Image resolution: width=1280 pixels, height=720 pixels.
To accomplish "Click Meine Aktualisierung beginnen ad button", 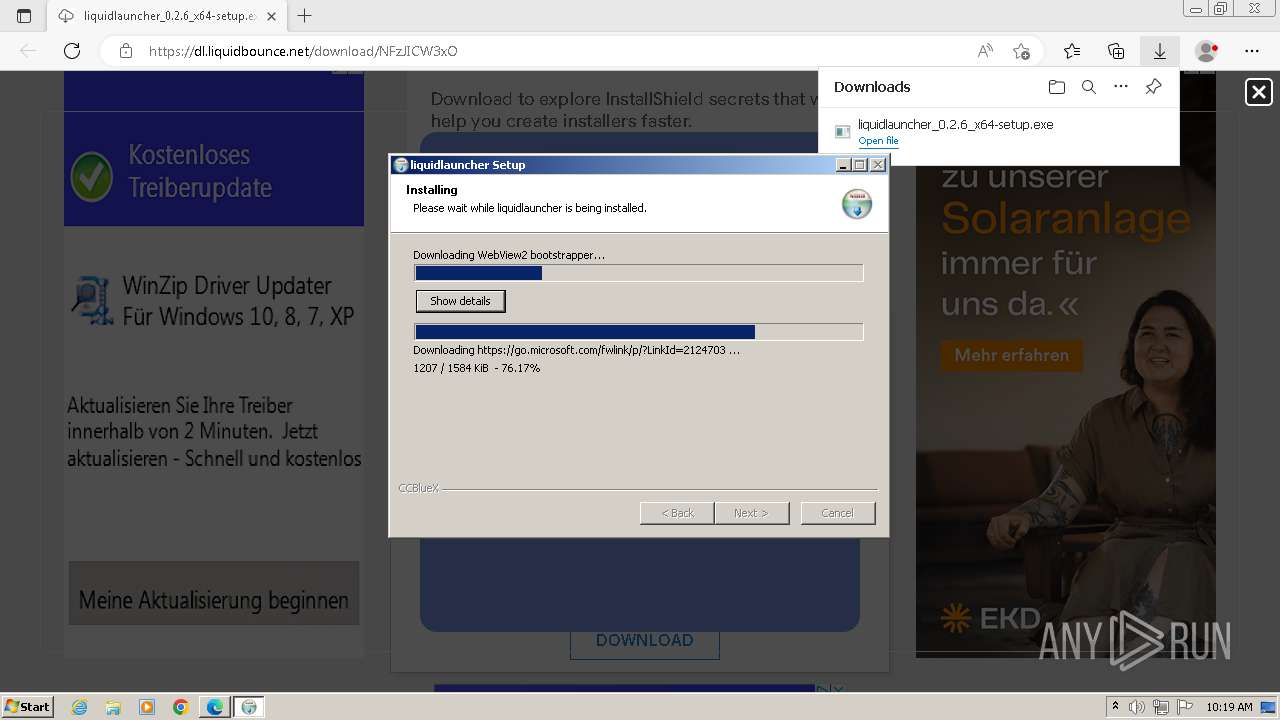I will pos(214,593).
